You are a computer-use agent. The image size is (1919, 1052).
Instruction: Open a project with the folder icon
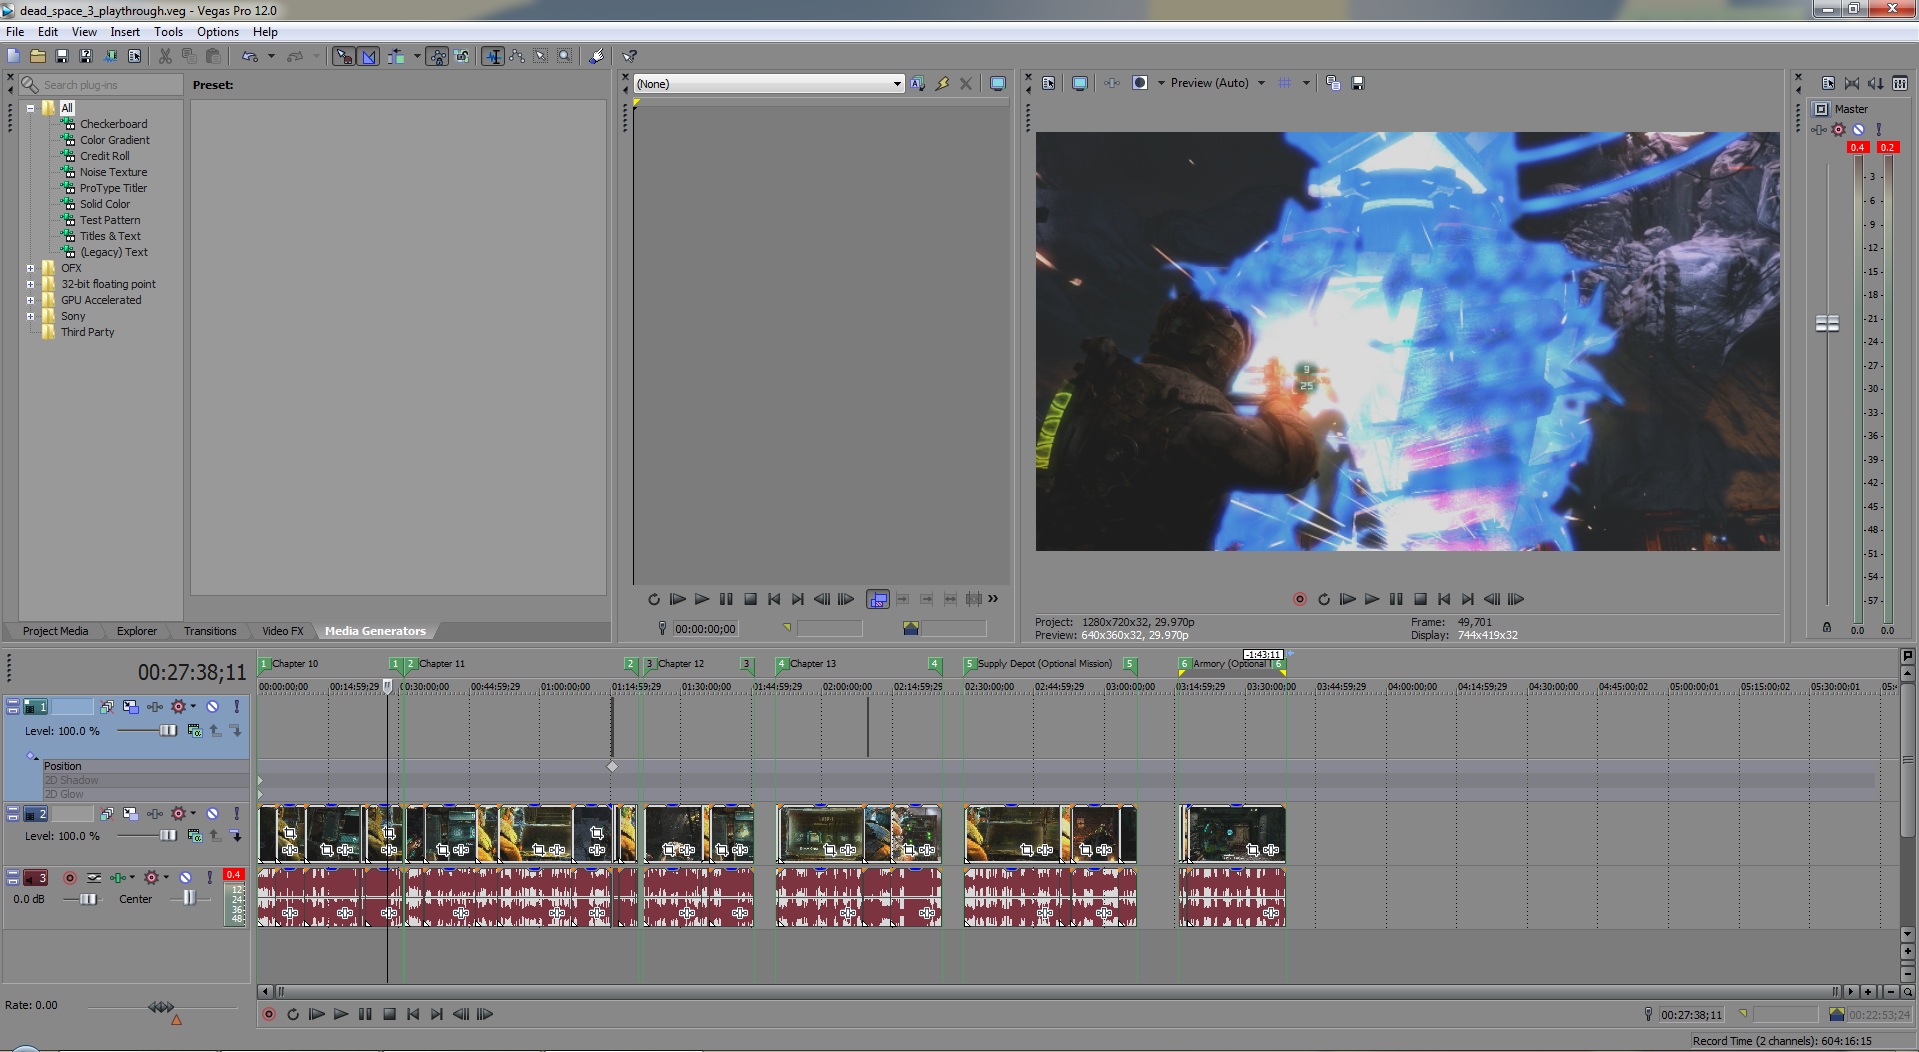38,56
